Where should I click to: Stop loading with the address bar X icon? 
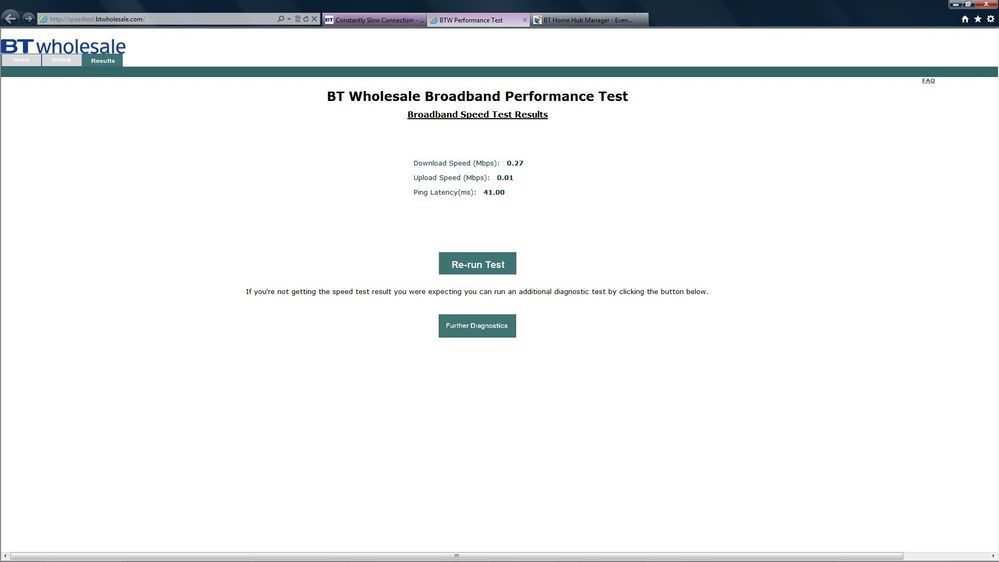pos(314,19)
